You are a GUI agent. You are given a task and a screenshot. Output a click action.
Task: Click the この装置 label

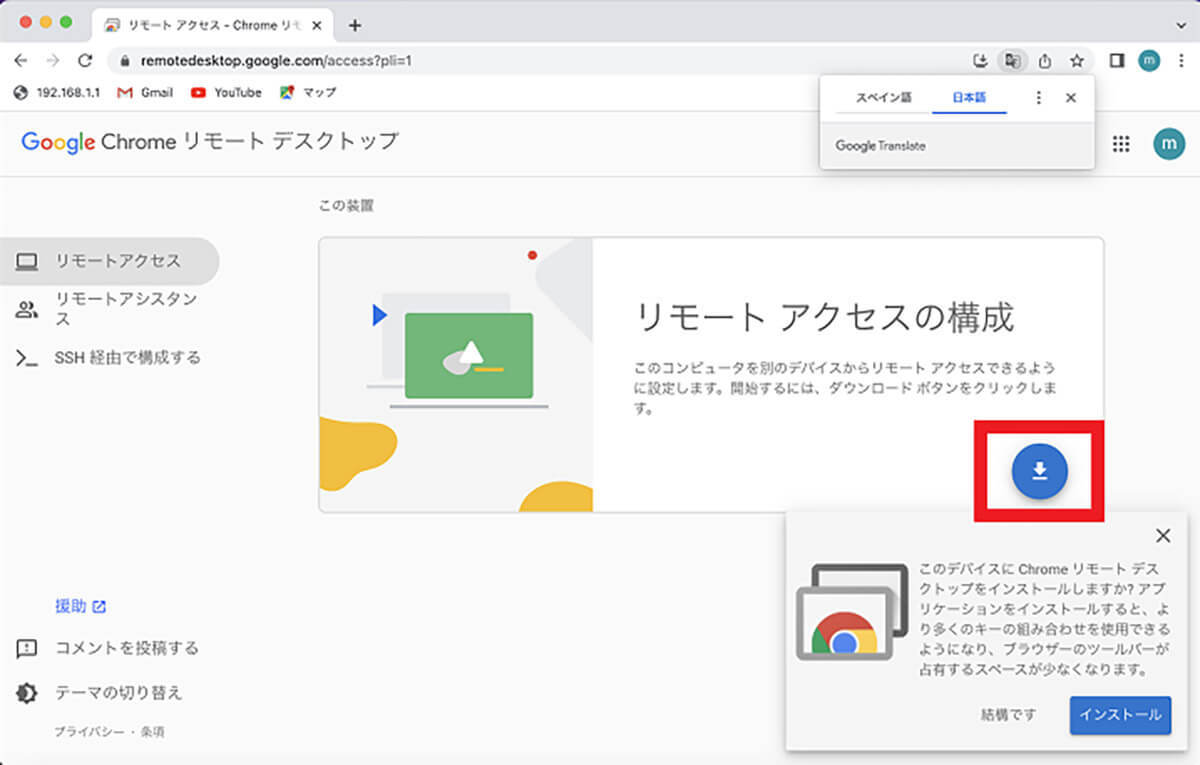346,206
